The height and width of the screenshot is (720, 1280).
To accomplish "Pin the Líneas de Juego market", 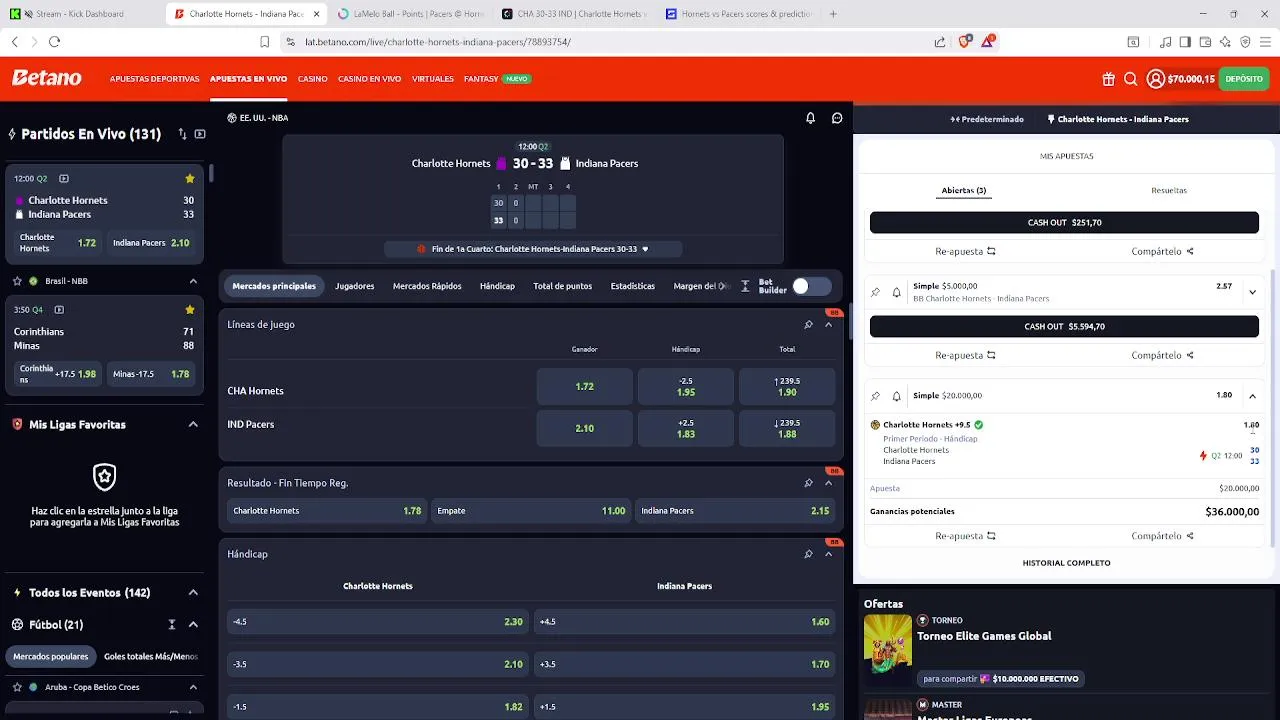I will click(x=808, y=325).
